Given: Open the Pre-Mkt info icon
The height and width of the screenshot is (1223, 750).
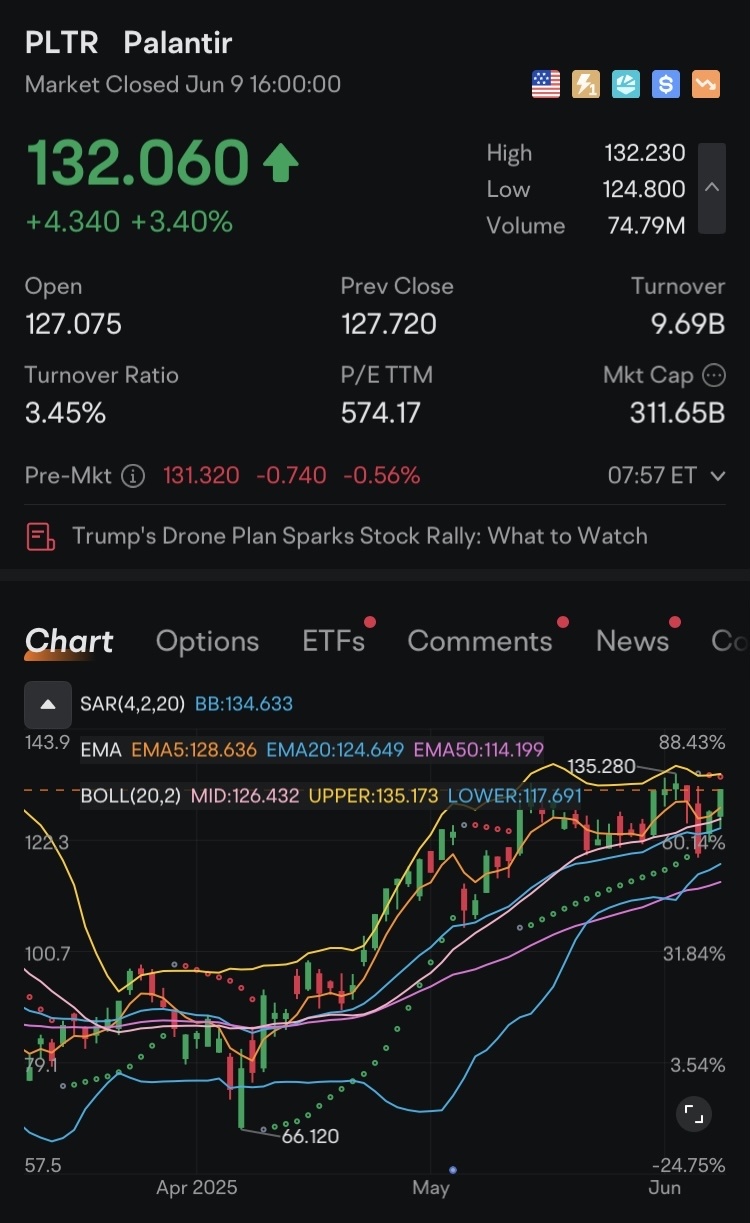Looking at the screenshot, I should pos(133,476).
